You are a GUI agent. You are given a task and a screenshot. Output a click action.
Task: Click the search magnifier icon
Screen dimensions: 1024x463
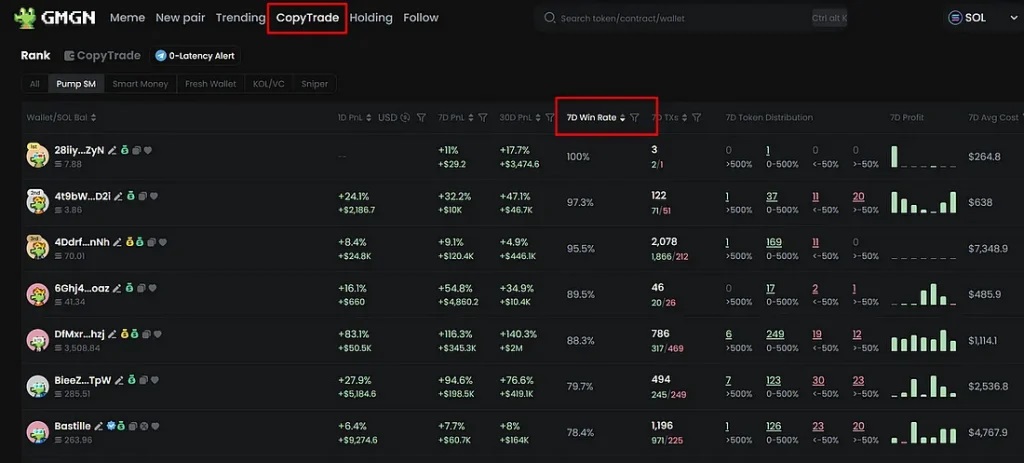click(550, 18)
